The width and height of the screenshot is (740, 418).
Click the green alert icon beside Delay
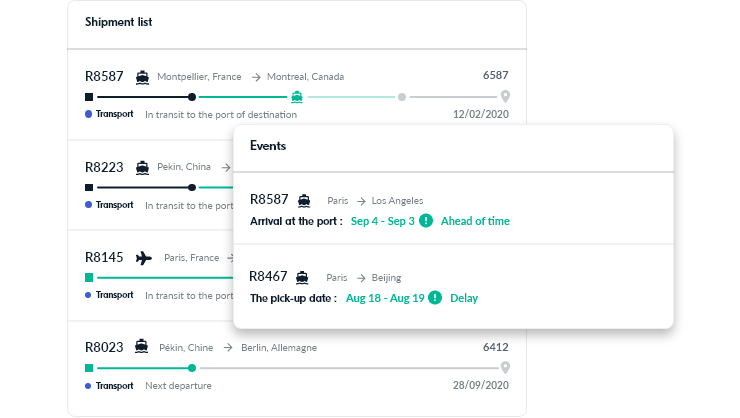[x=435, y=298]
